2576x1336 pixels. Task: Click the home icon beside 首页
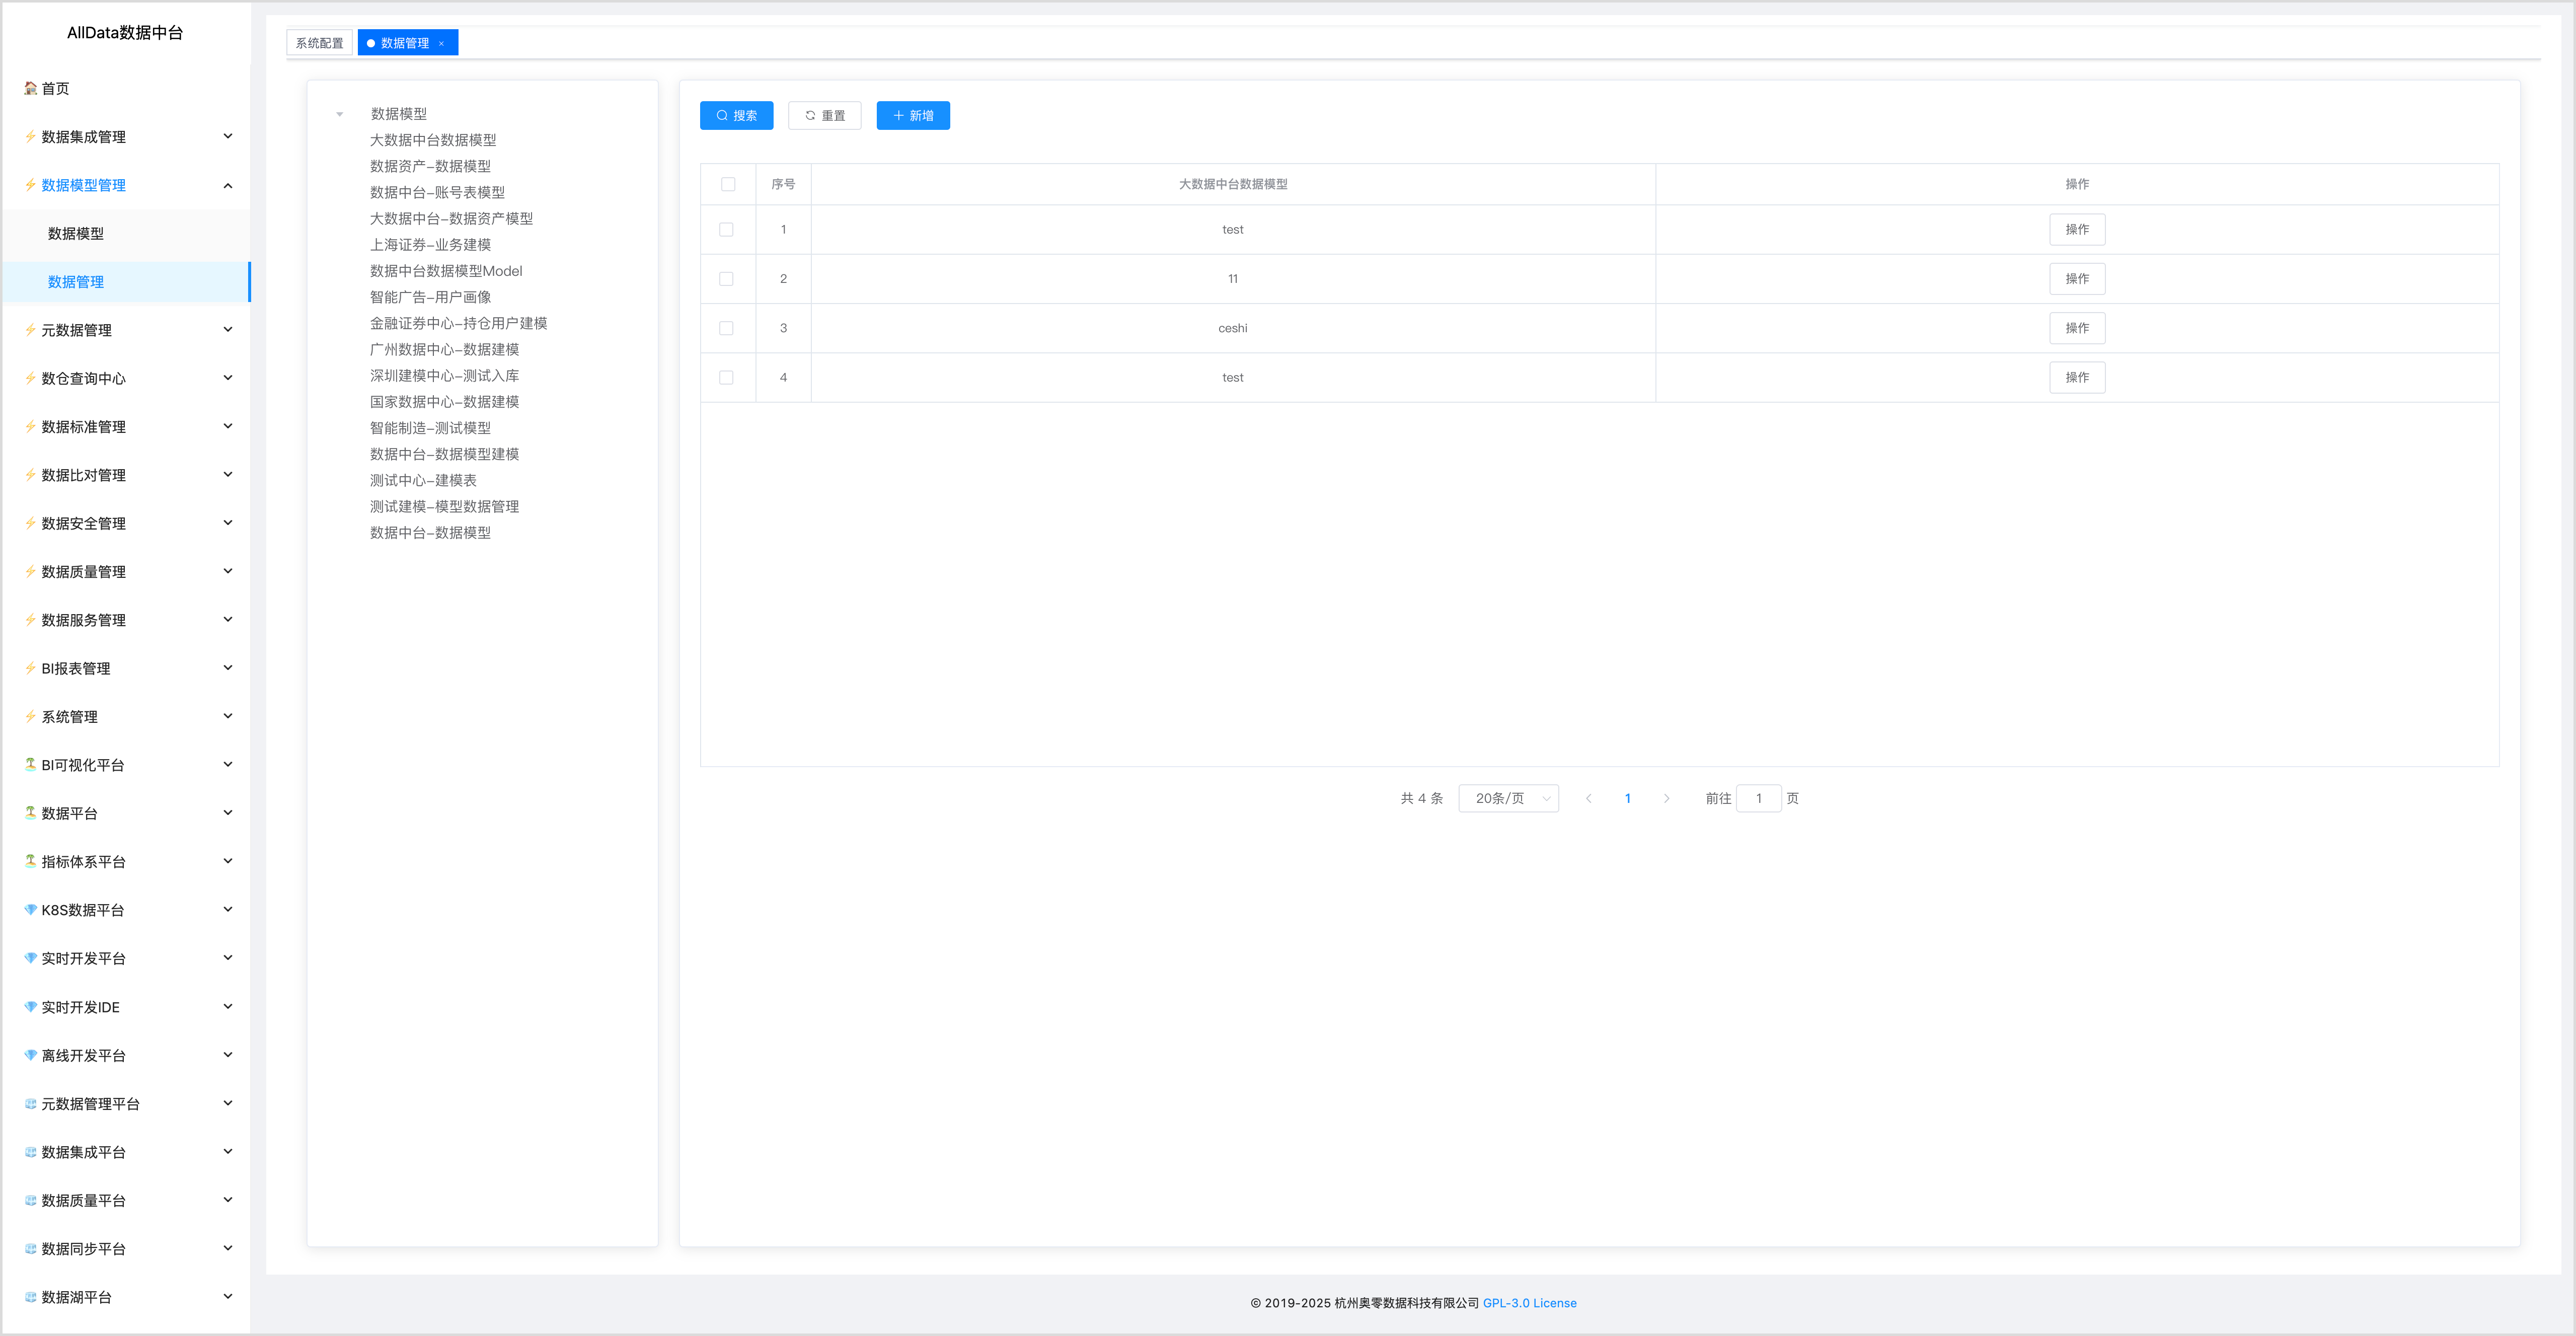[30, 88]
